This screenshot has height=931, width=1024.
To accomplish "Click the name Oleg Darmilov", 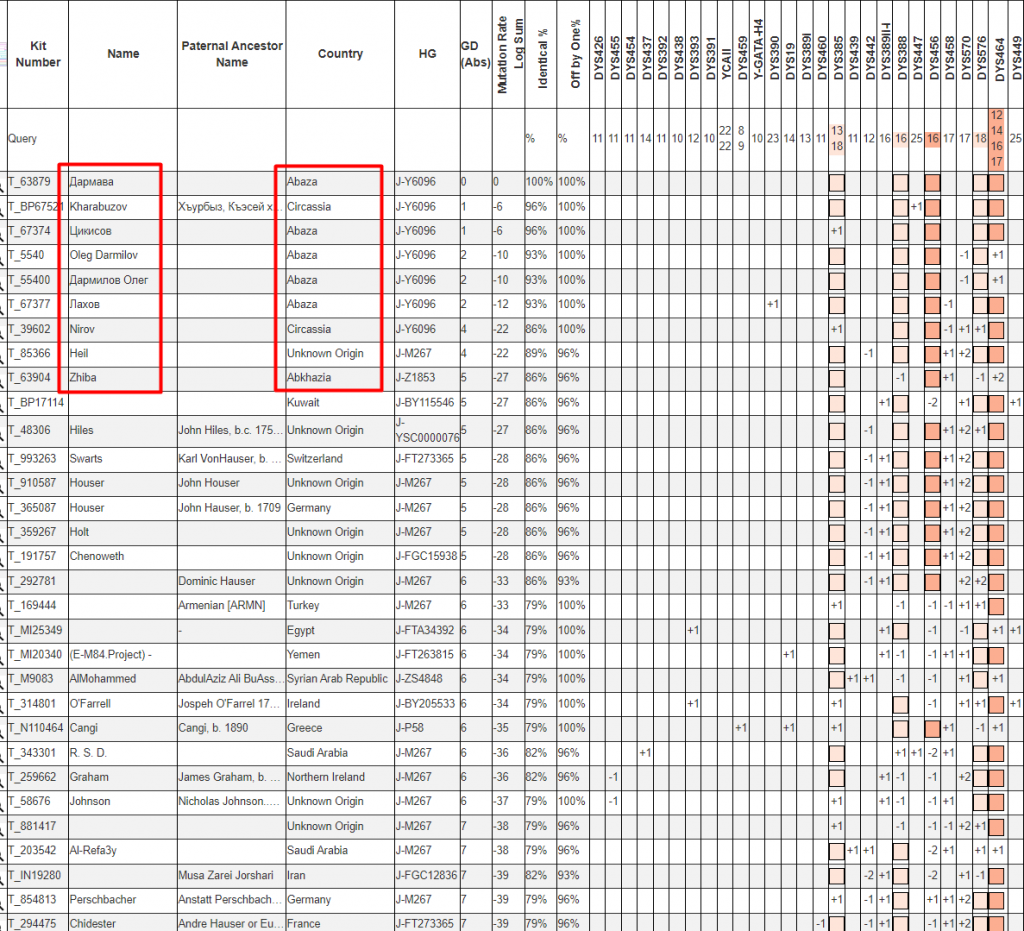I will tap(103, 256).
